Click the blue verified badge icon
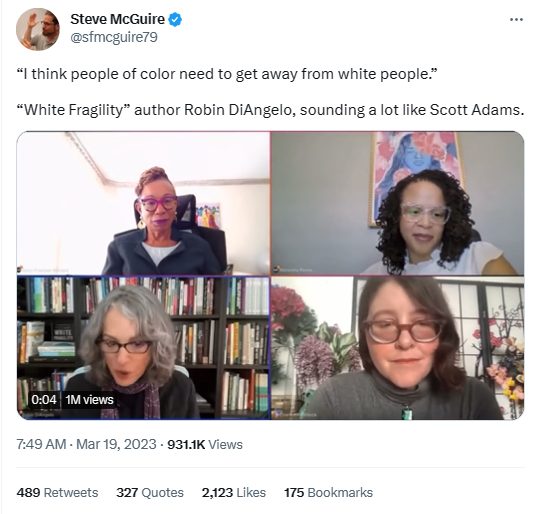 (x=175, y=20)
